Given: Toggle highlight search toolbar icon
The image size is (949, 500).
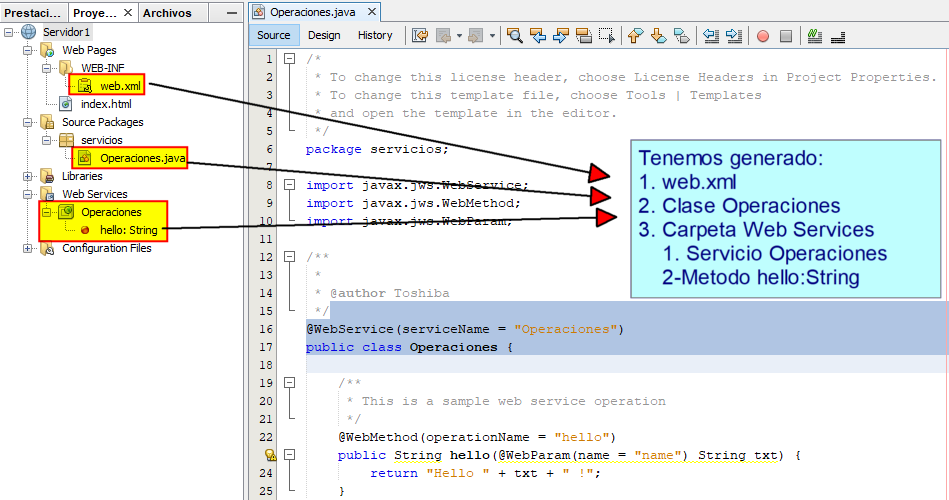Looking at the screenshot, I should [583, 36].
